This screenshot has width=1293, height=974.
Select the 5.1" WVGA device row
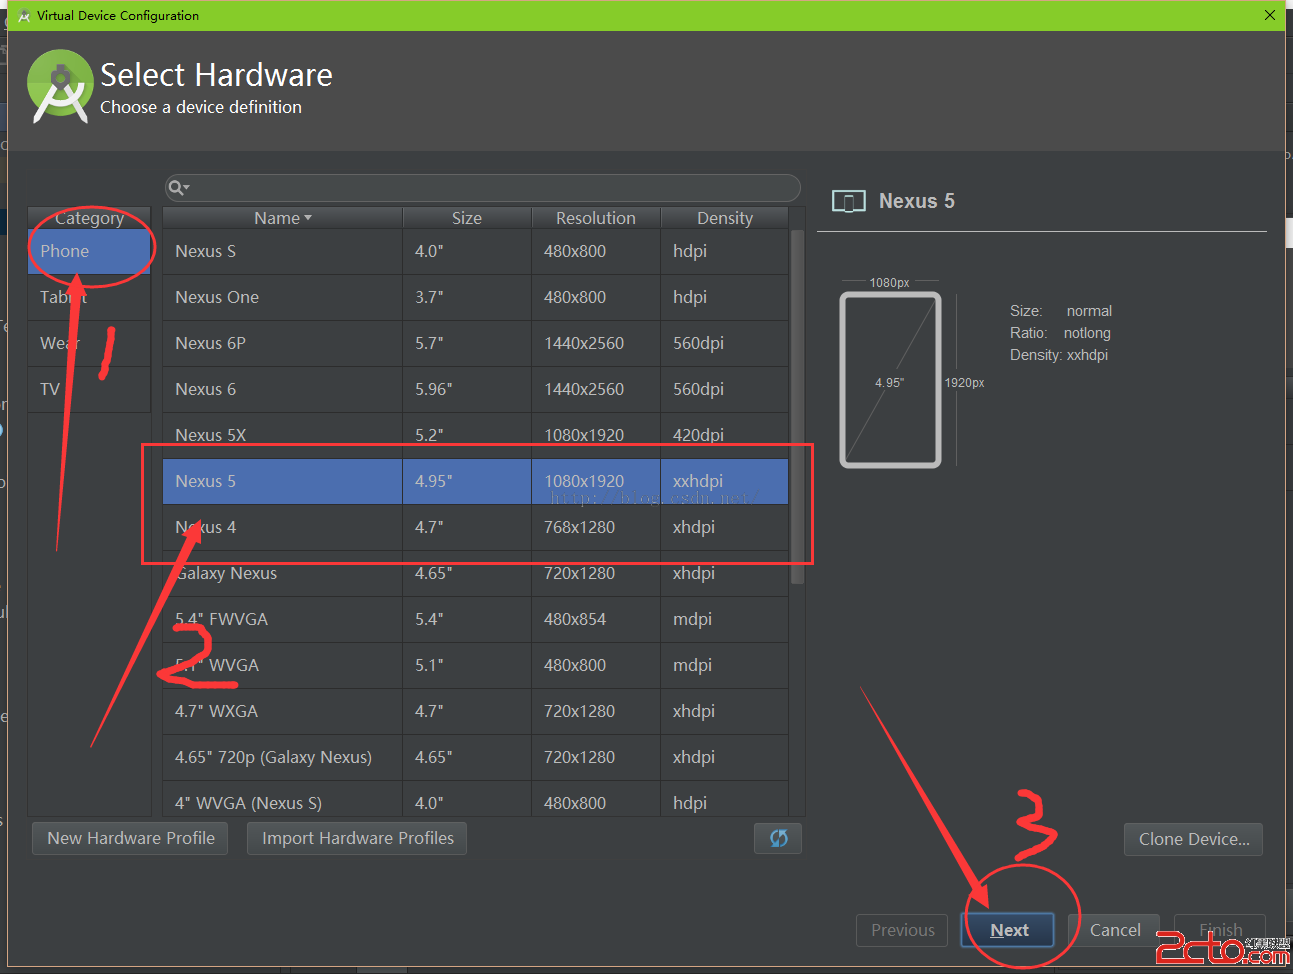(x=476, y=665)
